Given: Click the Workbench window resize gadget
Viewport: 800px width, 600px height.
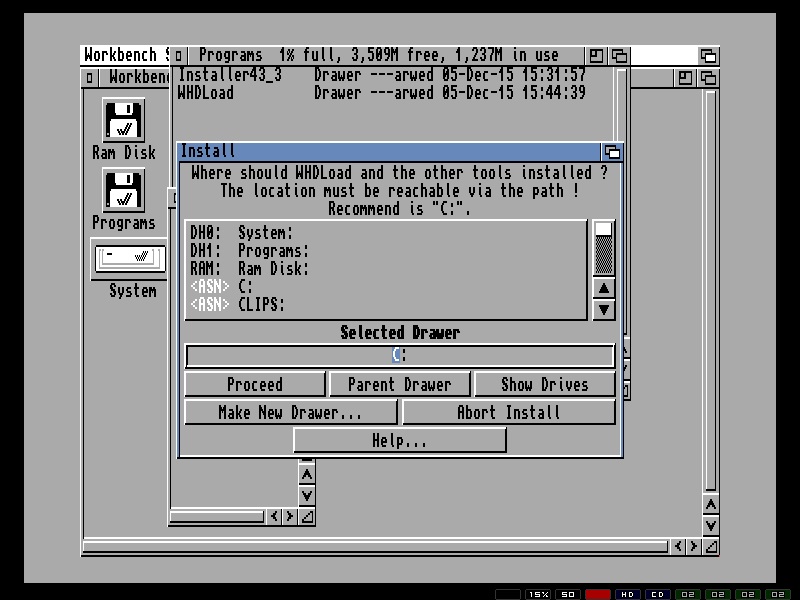Looking at the screenshot, I should [711, 546].
